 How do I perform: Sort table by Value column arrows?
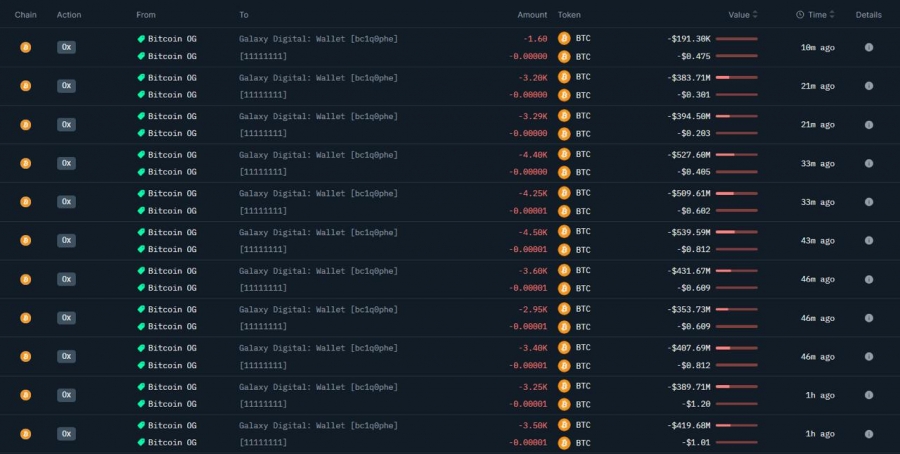click(x=755, y=15)
